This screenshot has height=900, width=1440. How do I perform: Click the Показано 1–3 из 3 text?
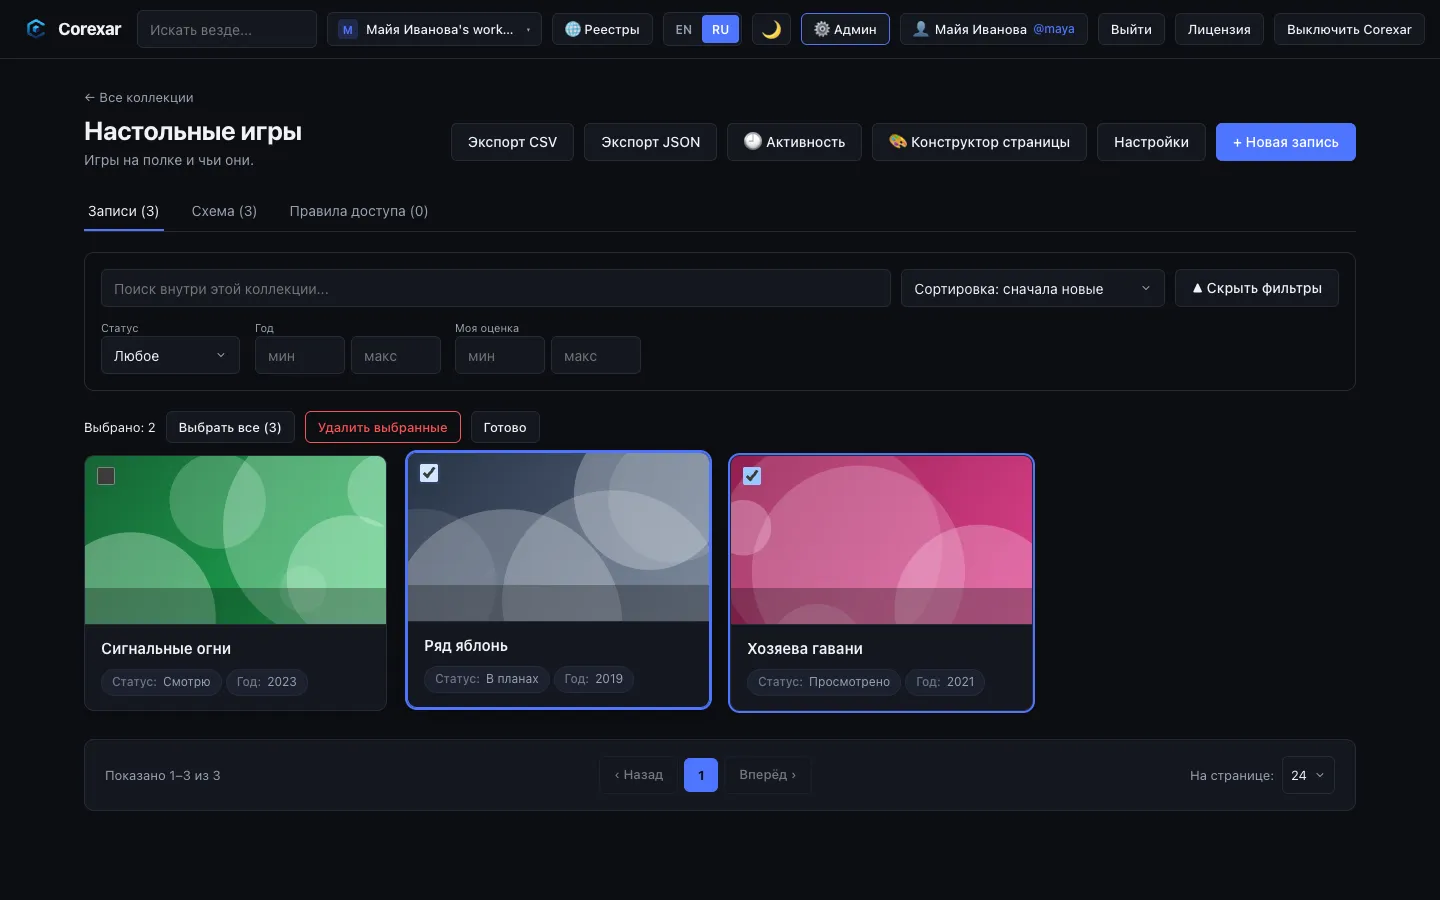[163, 775]
